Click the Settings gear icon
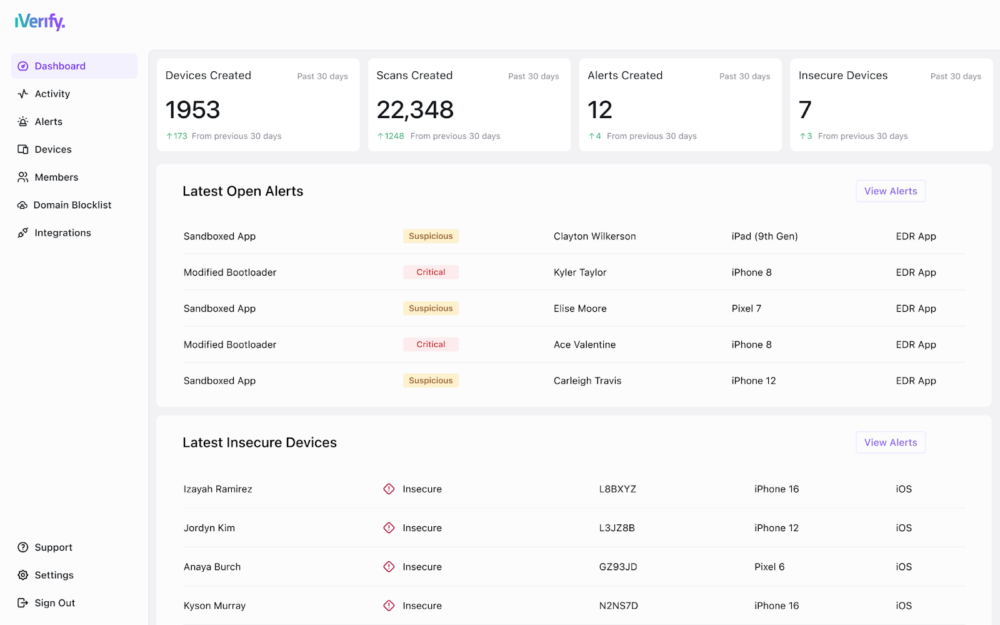The image size is (1000, 625). 23,575
